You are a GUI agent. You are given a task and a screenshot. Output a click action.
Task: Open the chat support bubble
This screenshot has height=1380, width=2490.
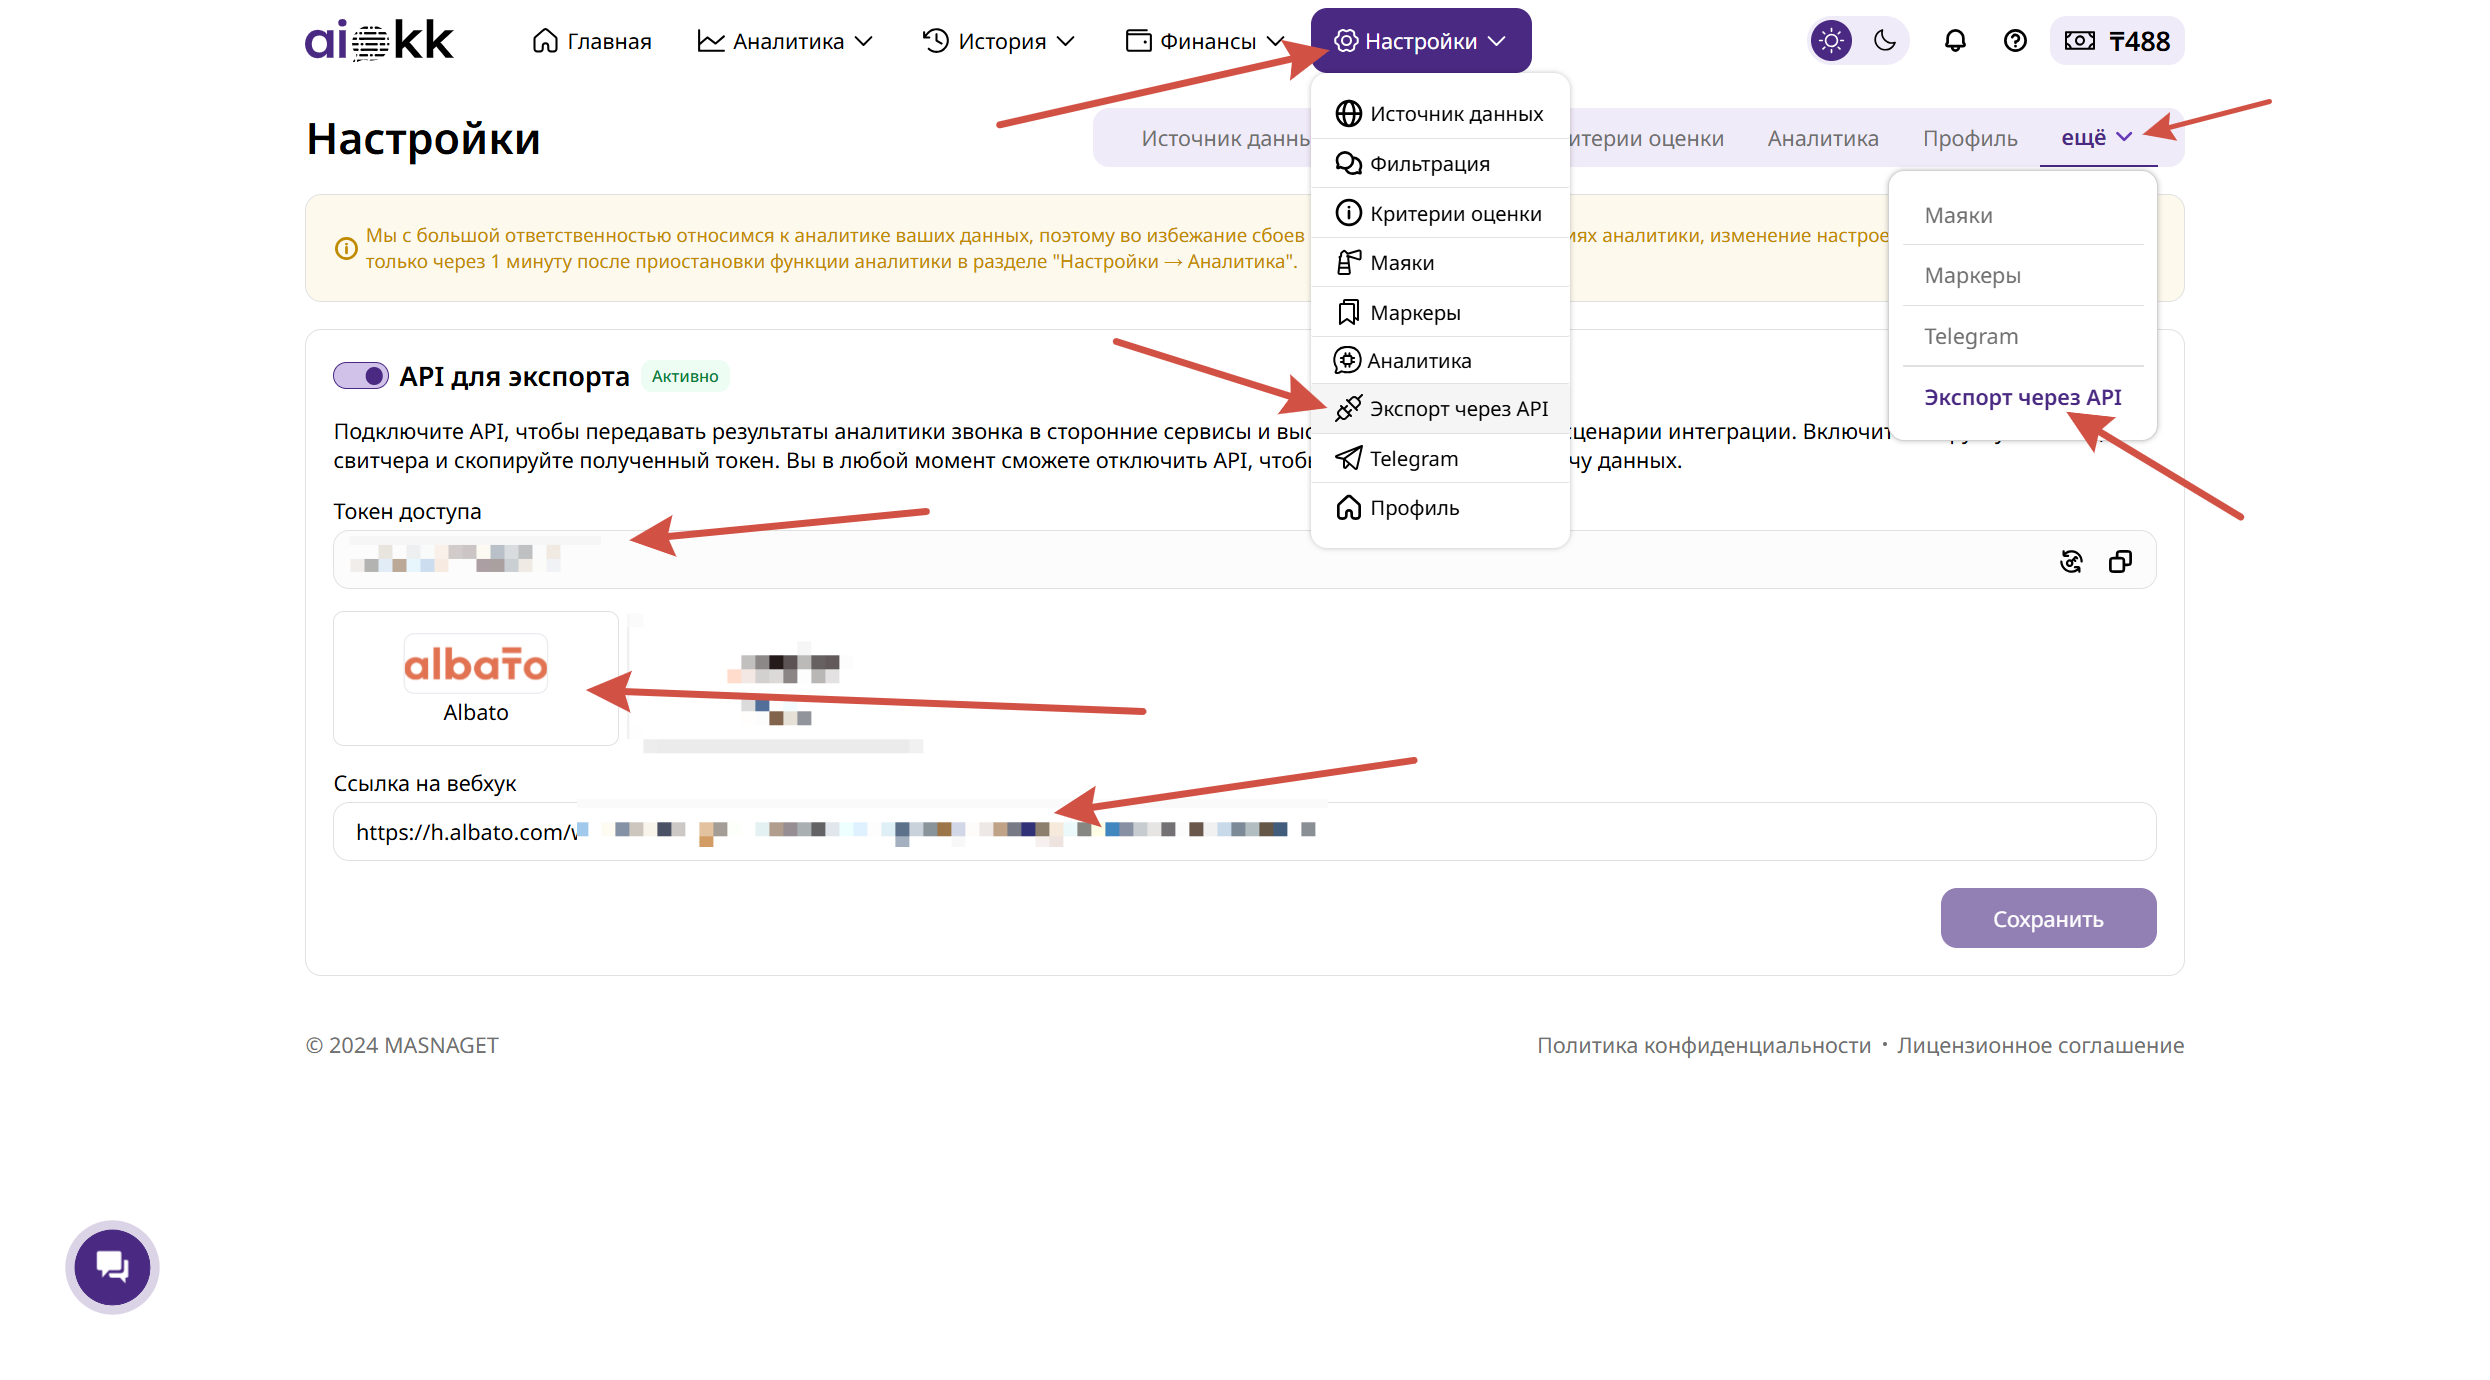click(112, 1267)
